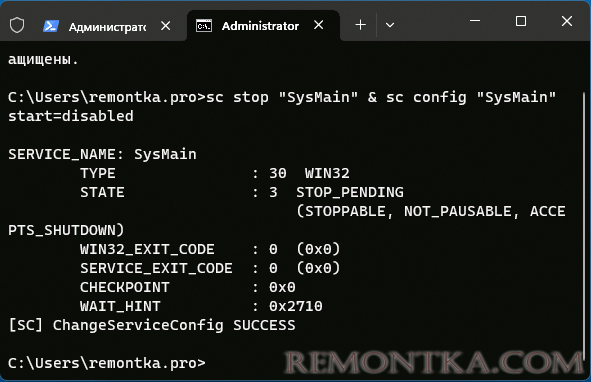This screenshot has width=591, height=382.
Task: Open a new tab with the plus button
Action: click(360, 25)
